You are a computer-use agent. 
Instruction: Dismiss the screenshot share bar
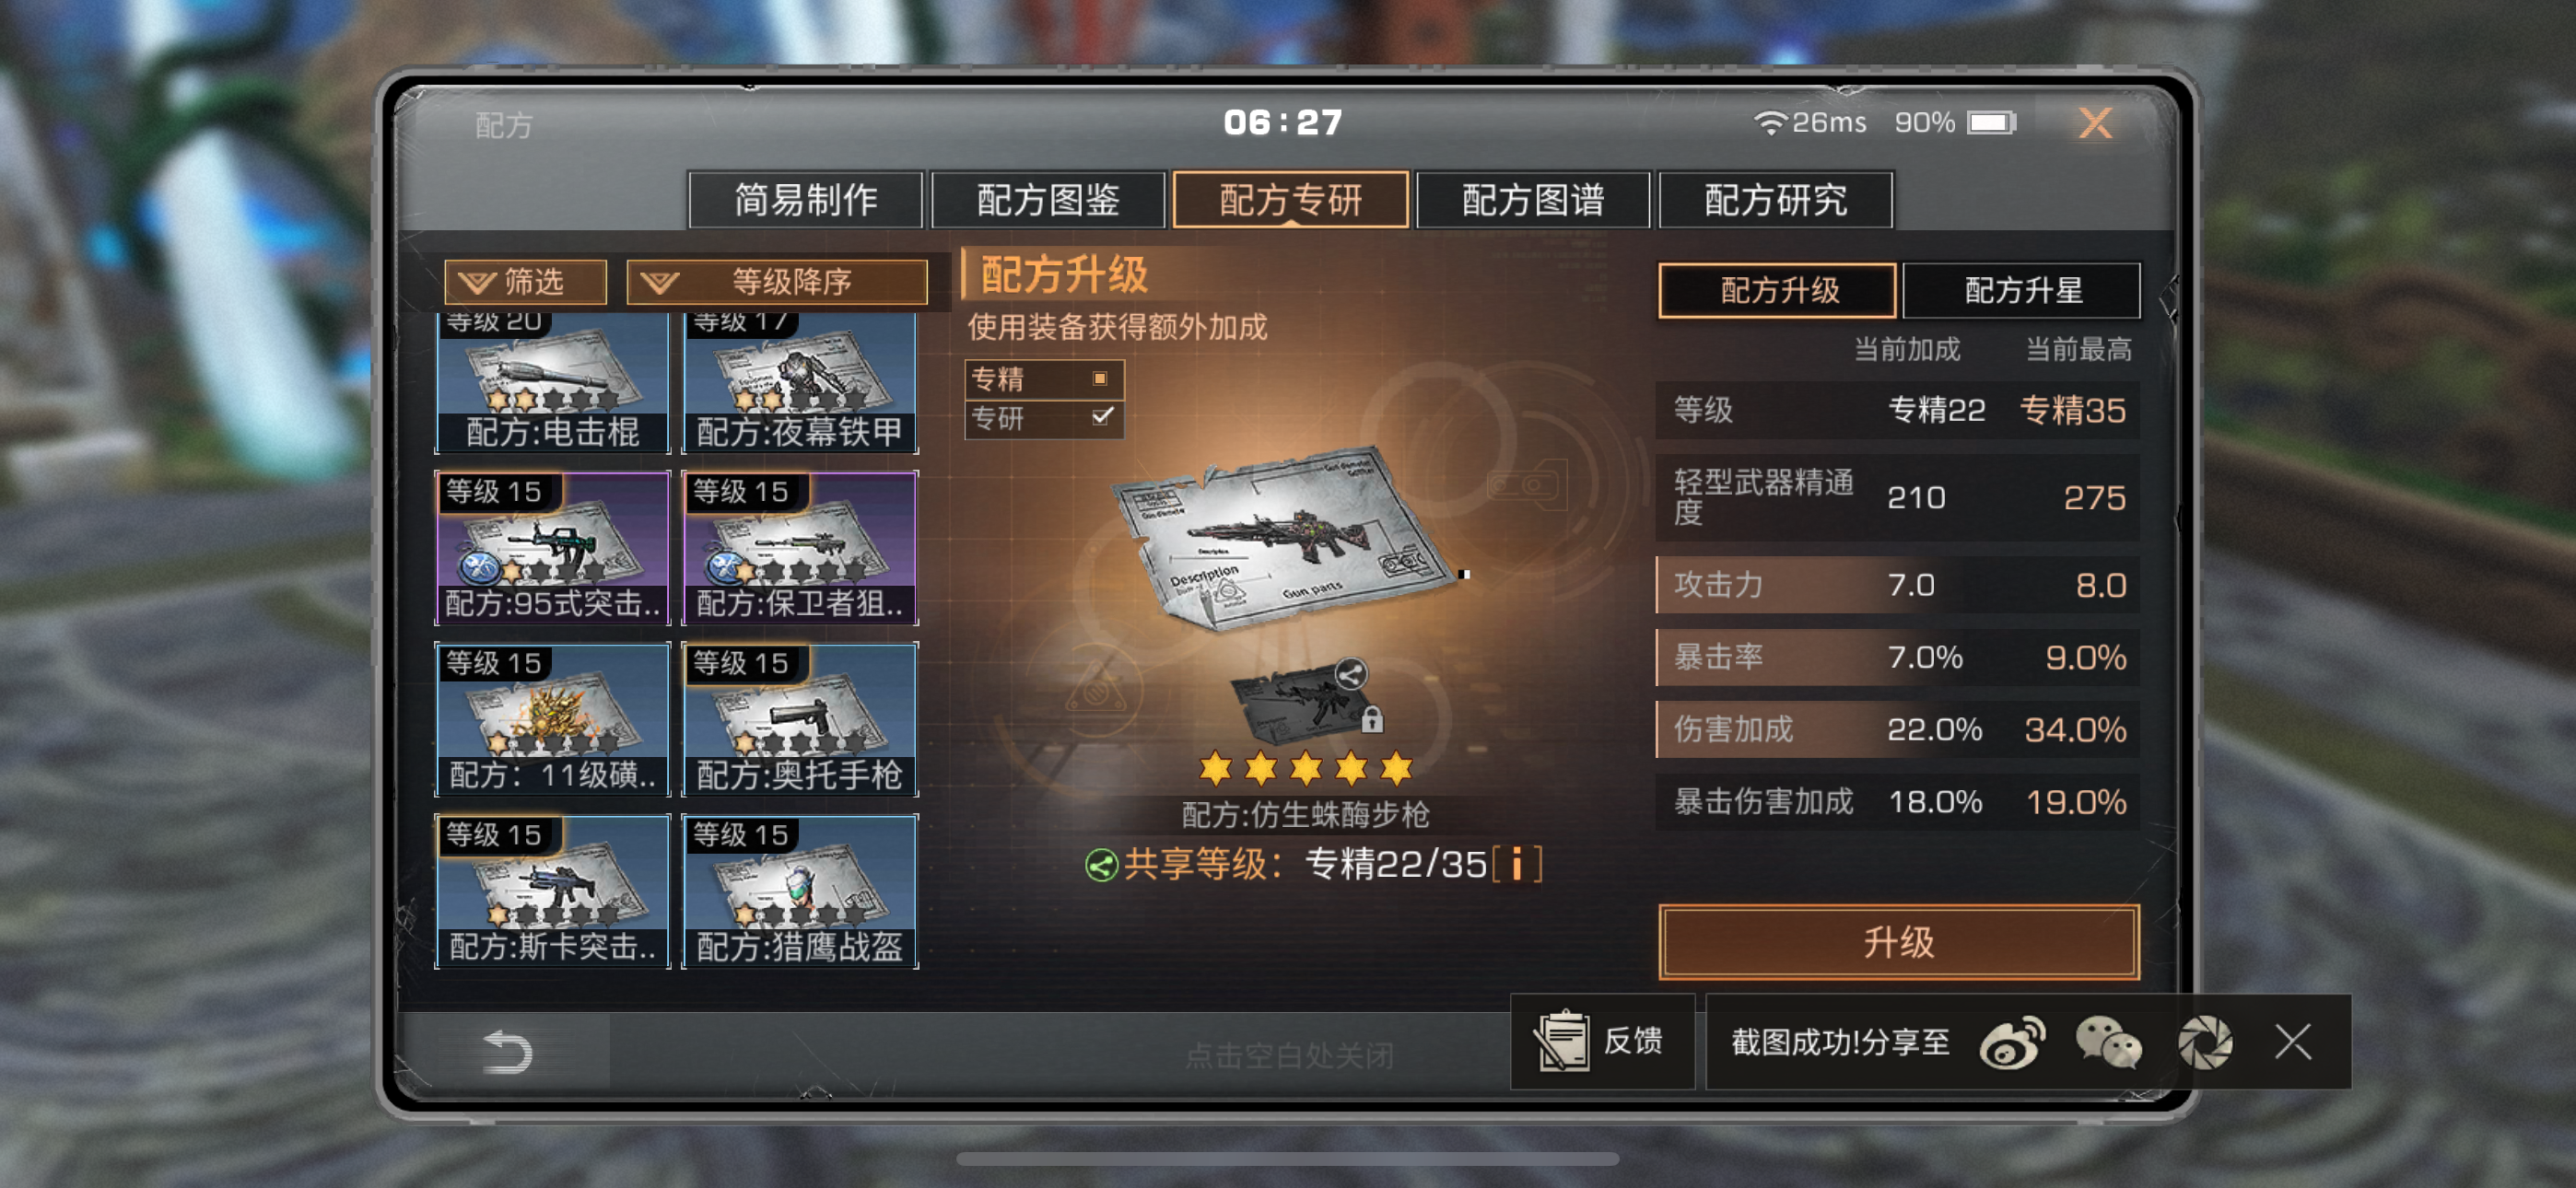tap(2292, 1042)
